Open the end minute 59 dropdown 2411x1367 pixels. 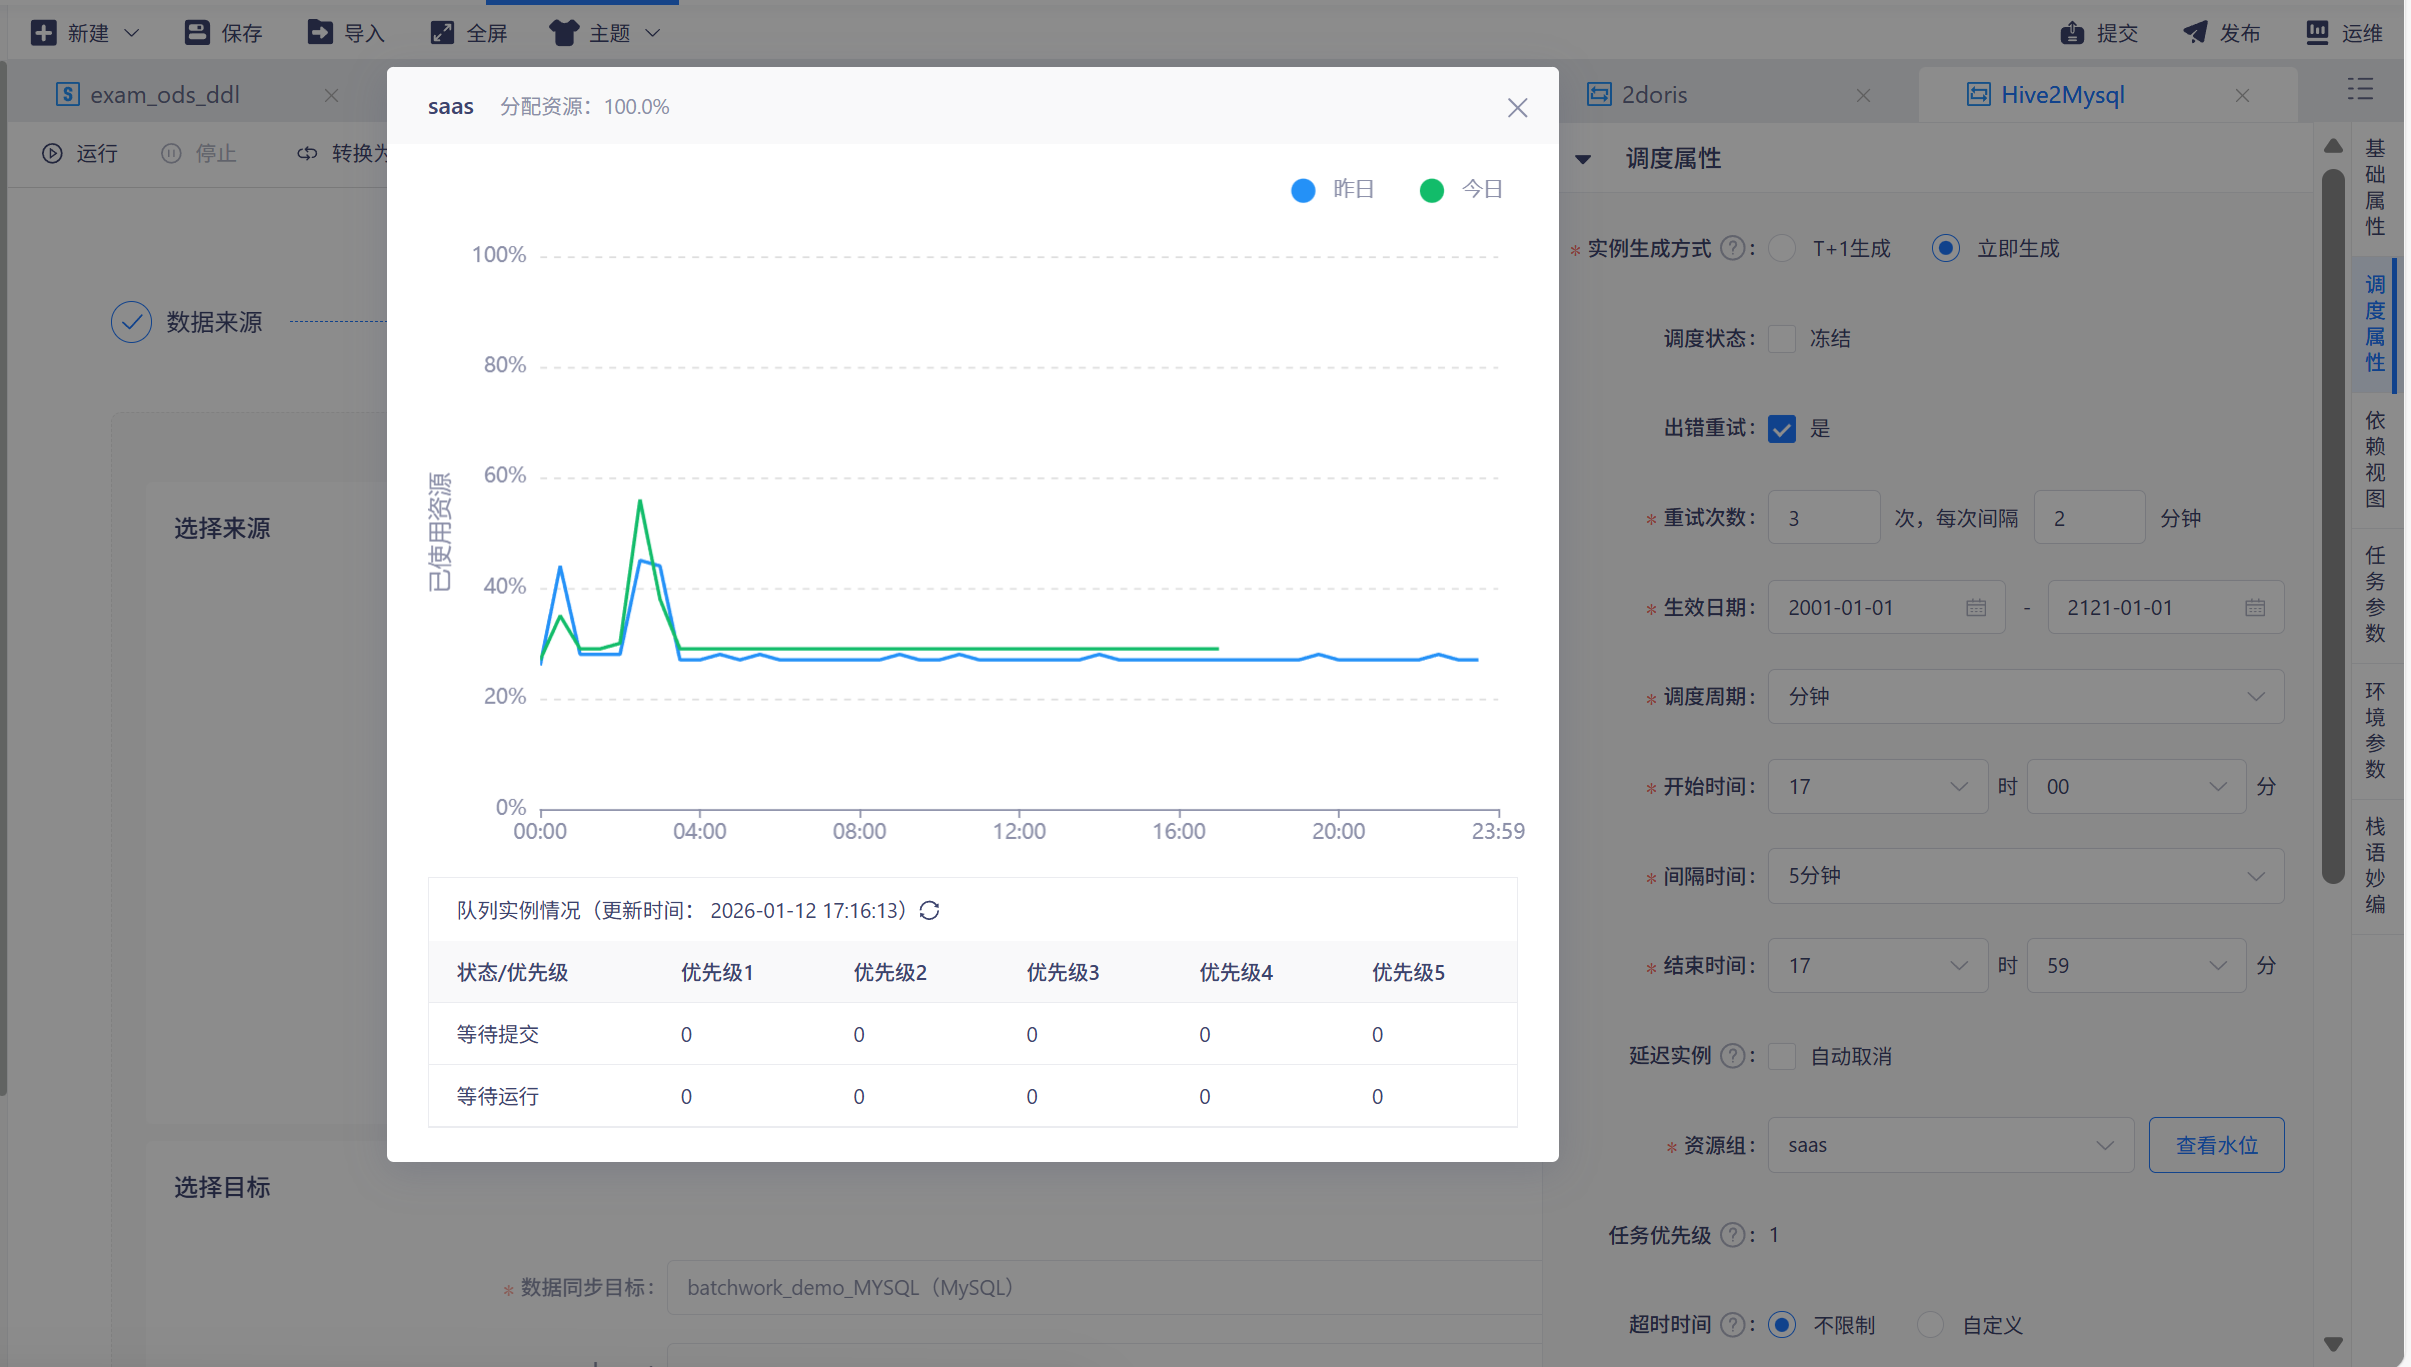pos(2137,966)
